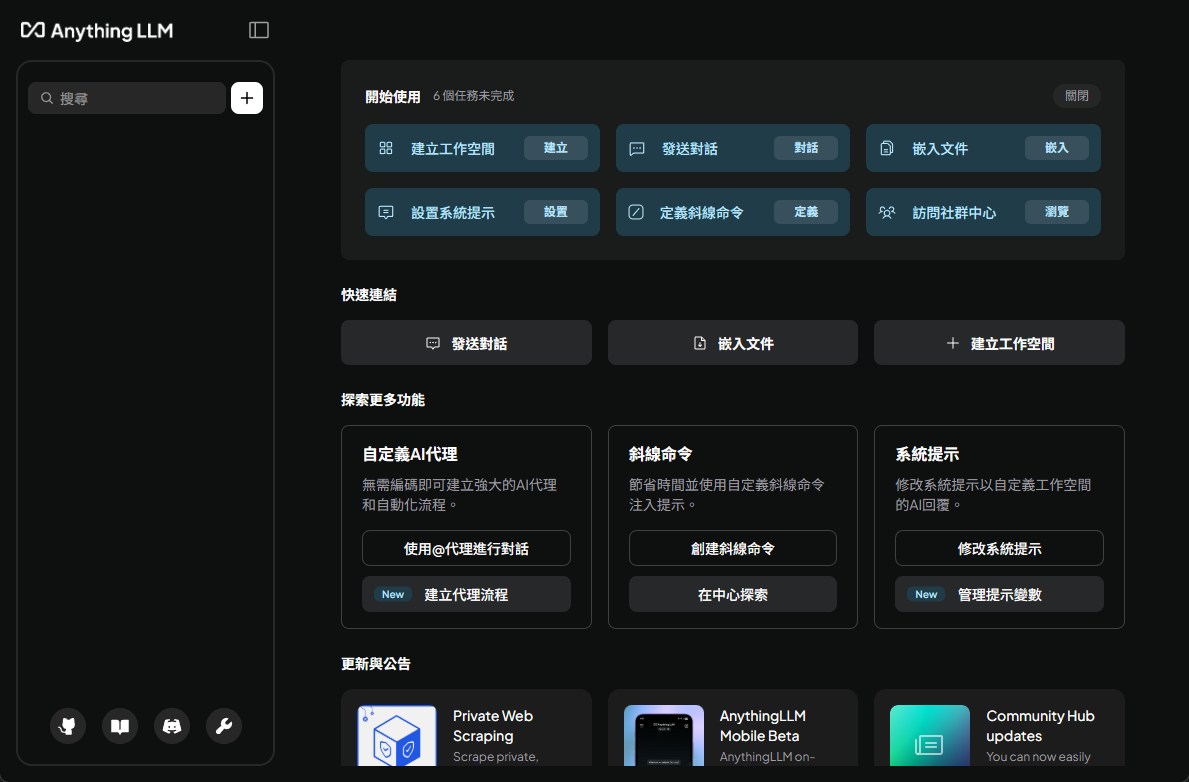Open the AnythingLLM Mobile Beta thumbnail
The image size is (1189, 782).
pos(664,735)
